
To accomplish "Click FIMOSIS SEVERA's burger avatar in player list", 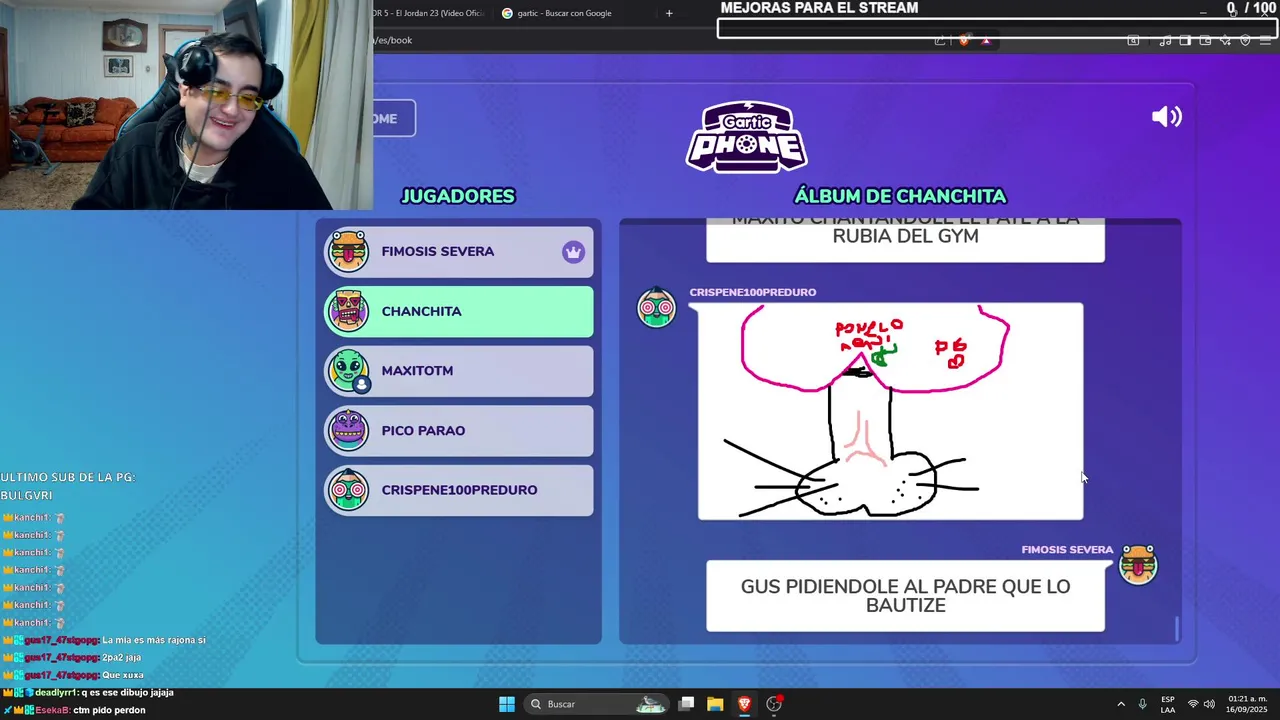I will pyautogui.click(x=348, y=251).
